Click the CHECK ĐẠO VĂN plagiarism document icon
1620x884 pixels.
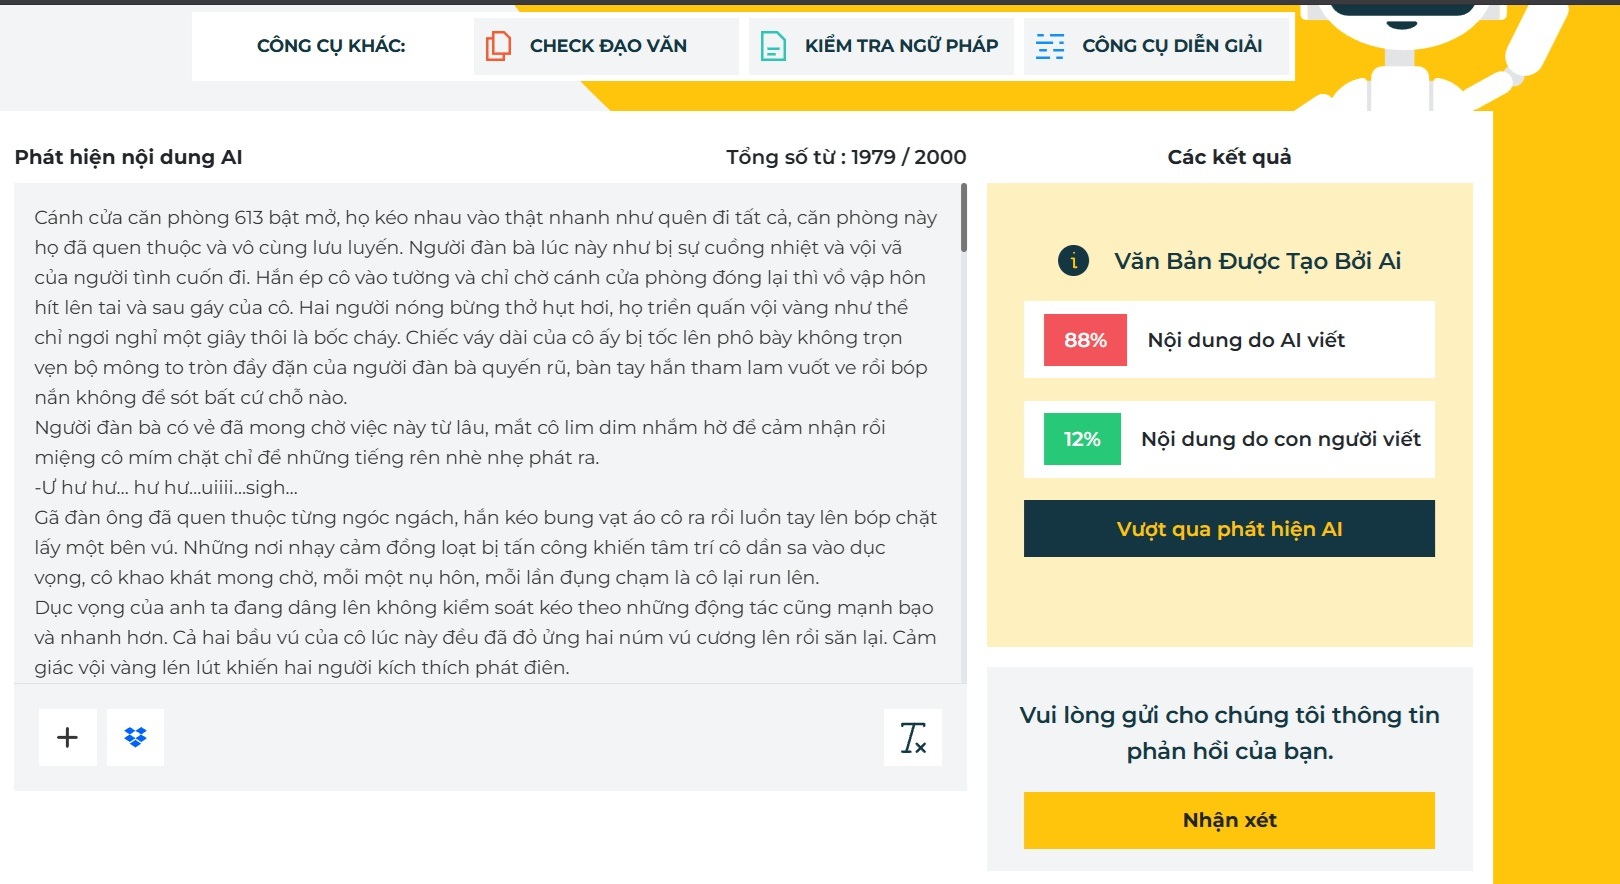pos(498,46)
